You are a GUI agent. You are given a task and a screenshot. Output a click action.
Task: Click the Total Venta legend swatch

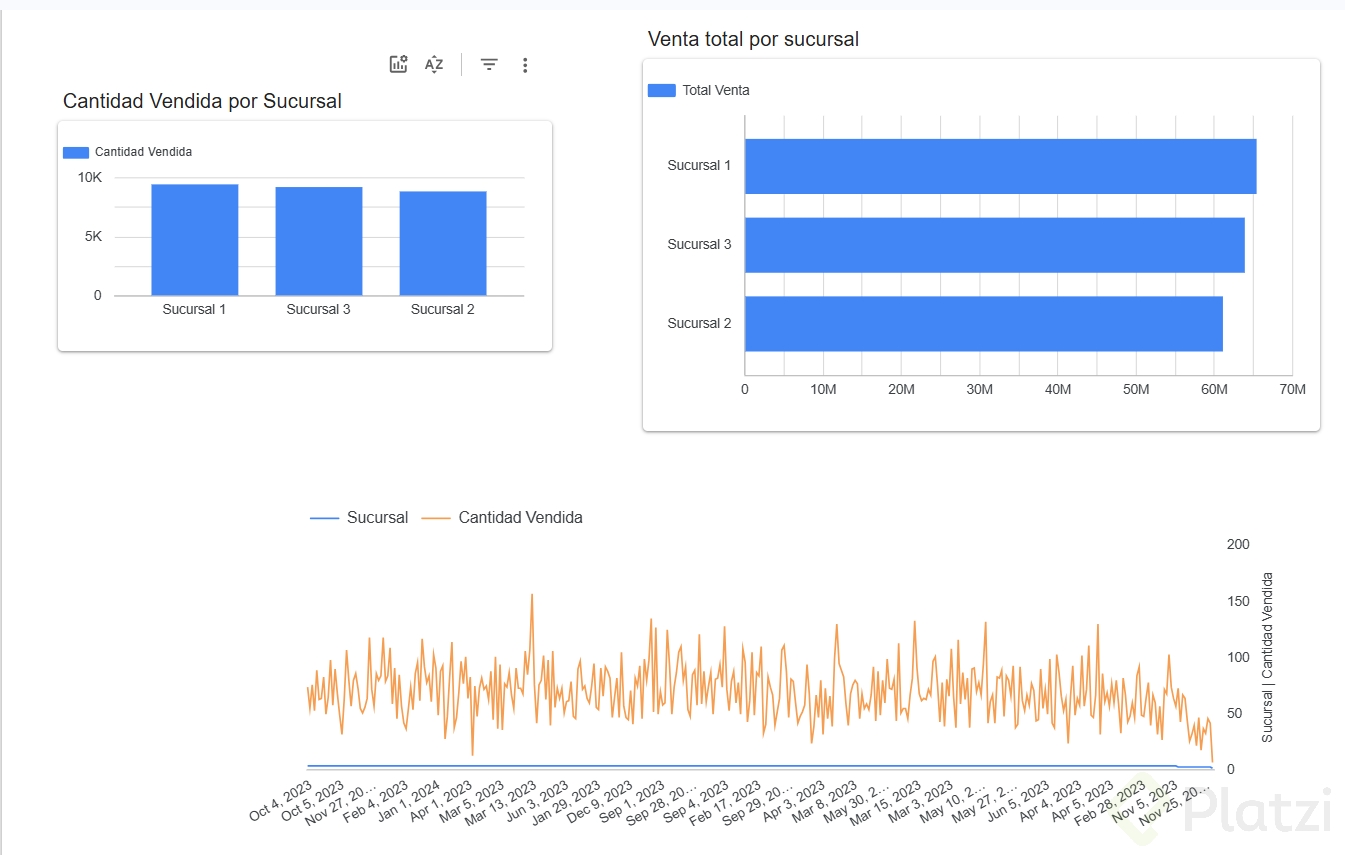pyautogui.click(x=662, y=90)
